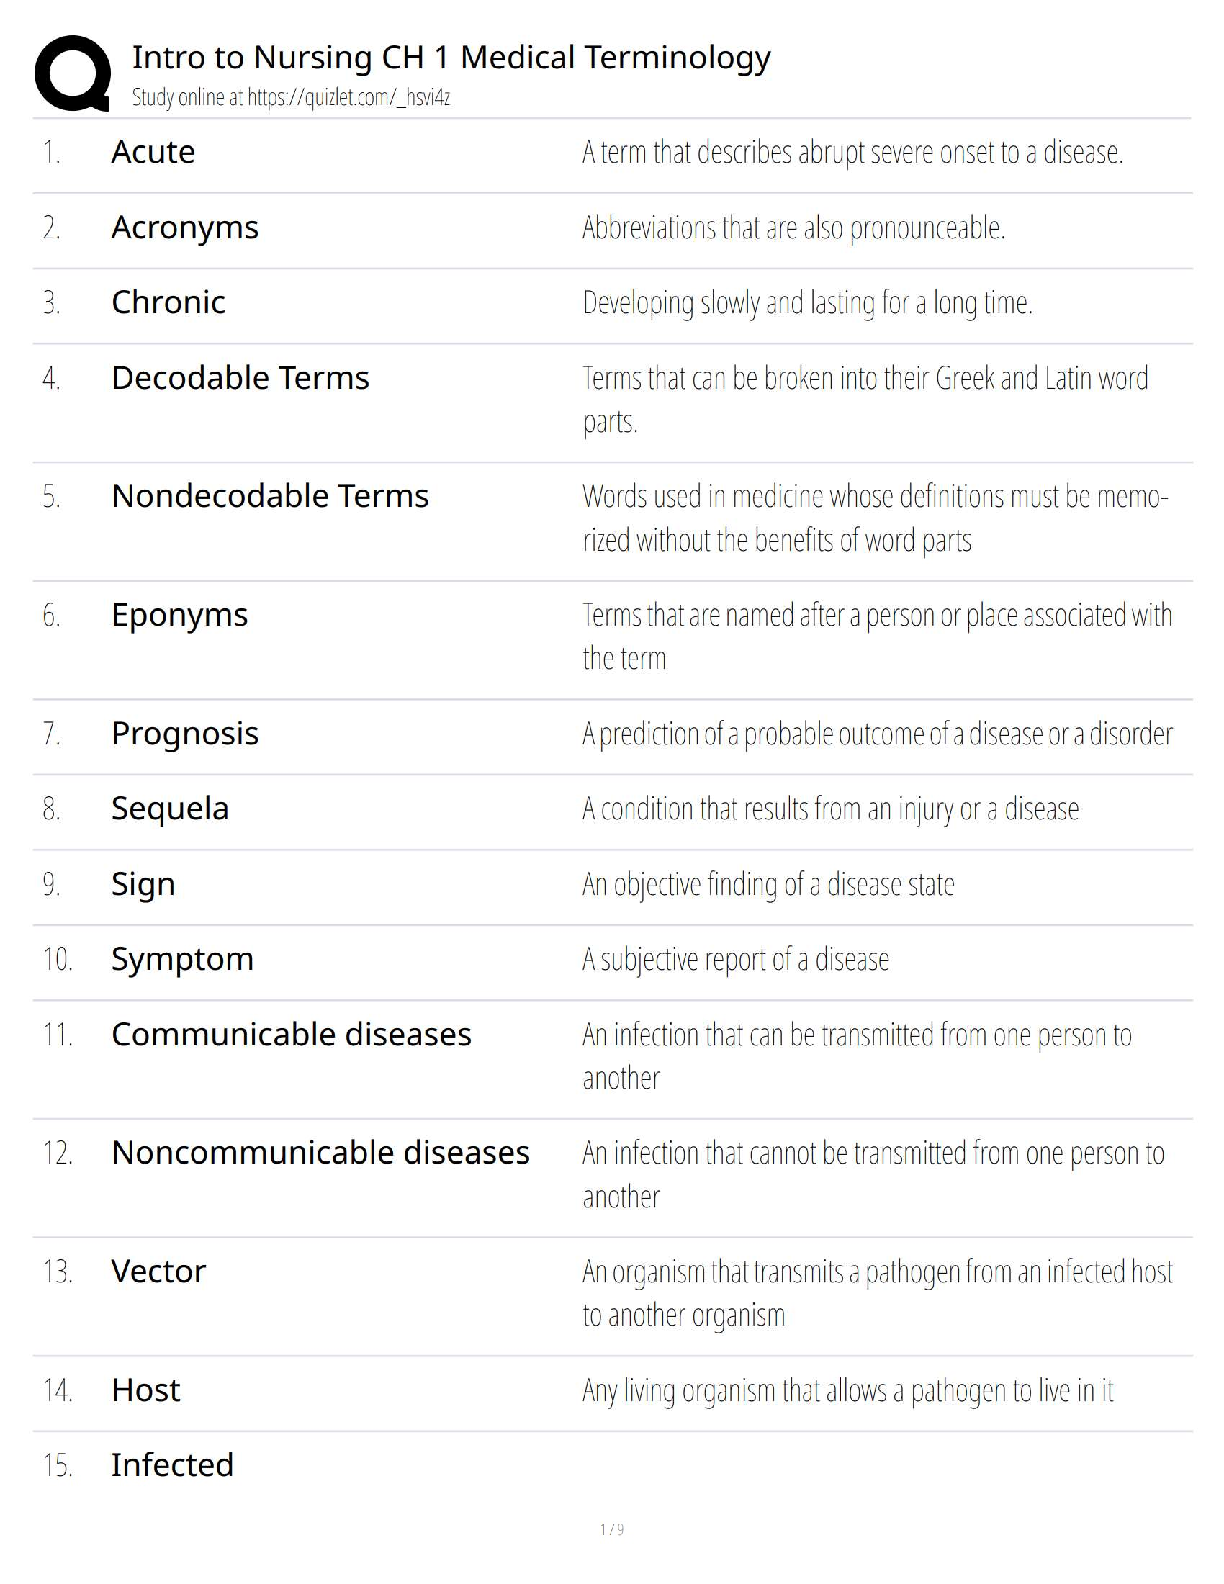Click the term Host

[x=146, y=1390]
